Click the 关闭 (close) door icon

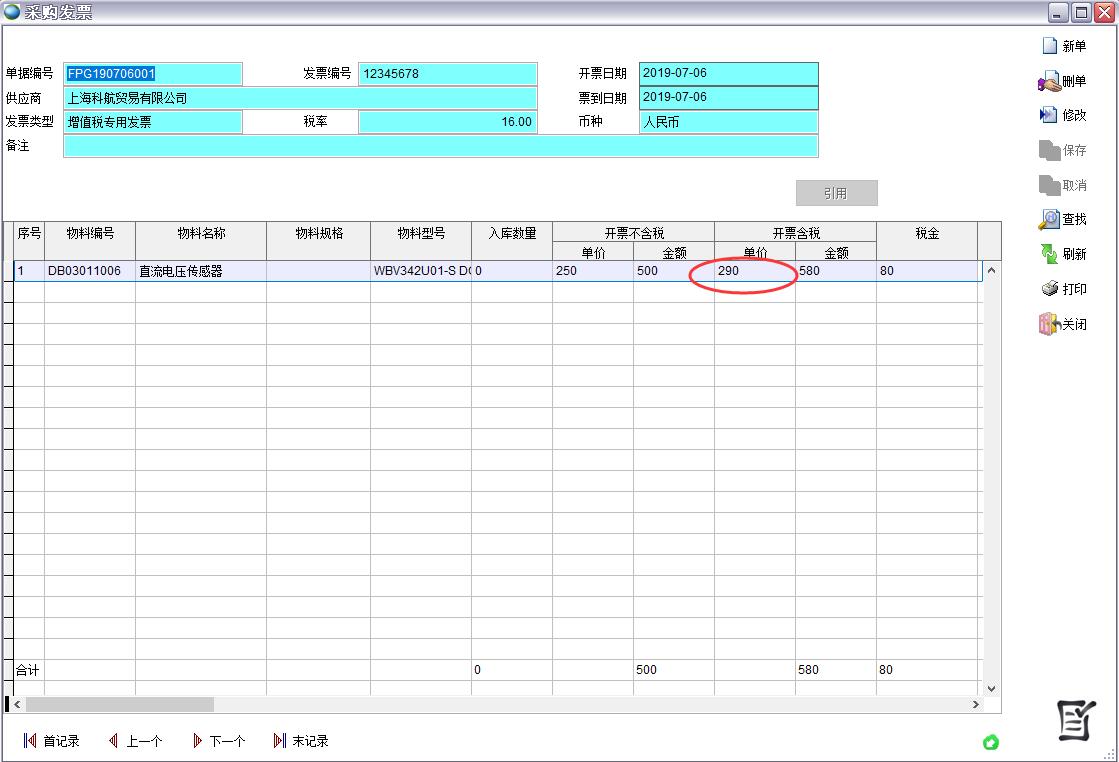(x=1049, y=324)
